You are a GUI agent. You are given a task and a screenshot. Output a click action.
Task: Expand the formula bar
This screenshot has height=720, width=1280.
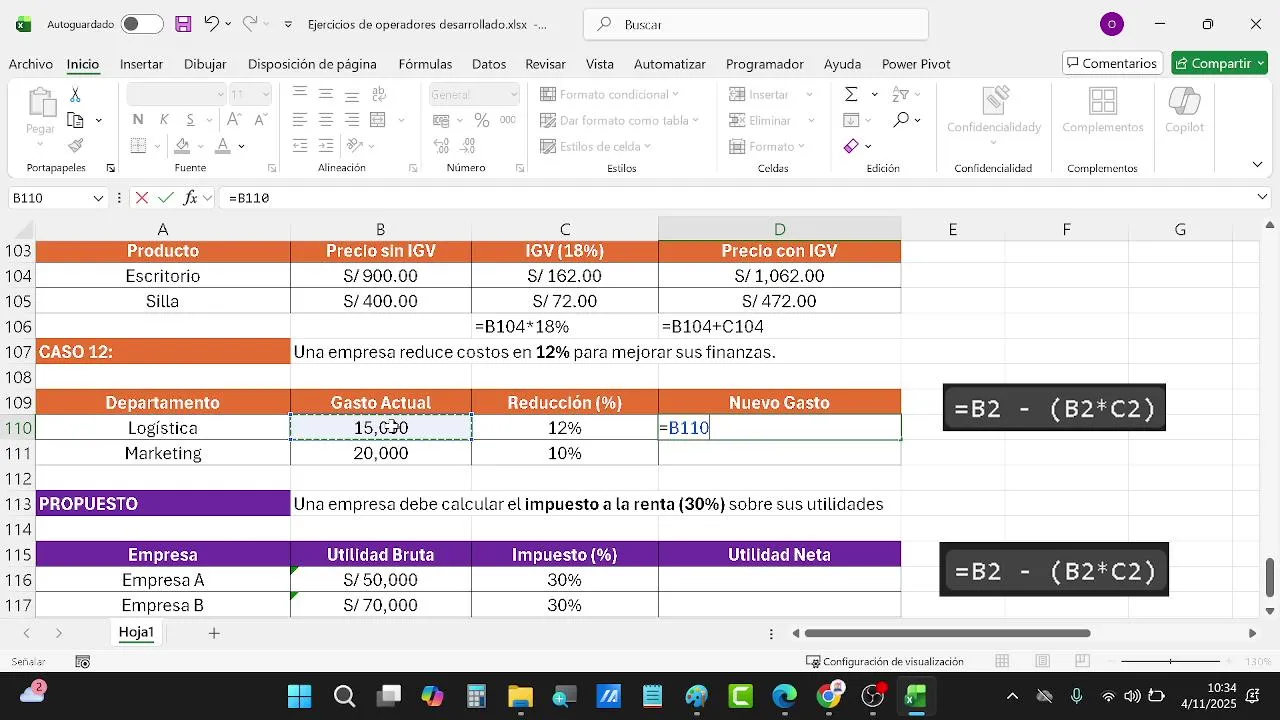tap(1262, 198)
